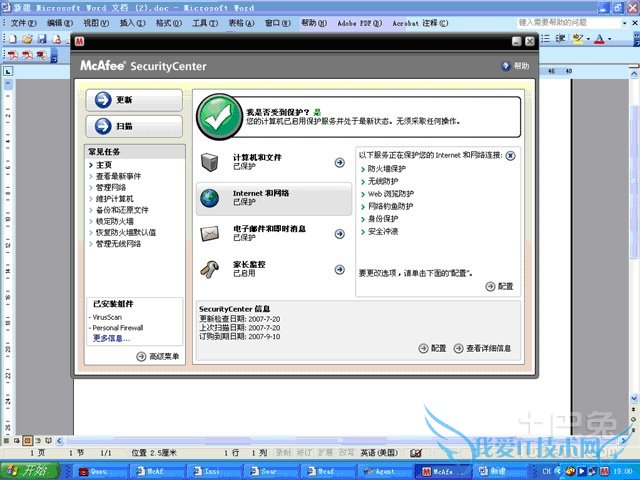Expand 计算机和文件 details arrow
The image size is (640, 480).
pyautogui.click(x=340, y=163)
